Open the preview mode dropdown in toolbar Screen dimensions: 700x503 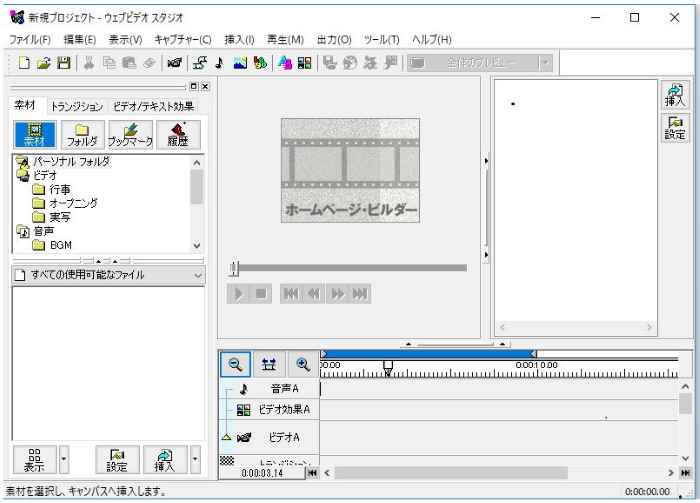[x=545, y=63]
